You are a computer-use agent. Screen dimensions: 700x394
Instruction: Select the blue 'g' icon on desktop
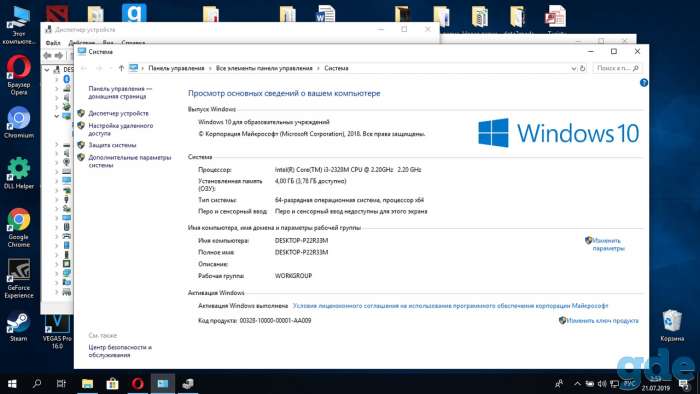pyautogui.click(x=134, y=13)
